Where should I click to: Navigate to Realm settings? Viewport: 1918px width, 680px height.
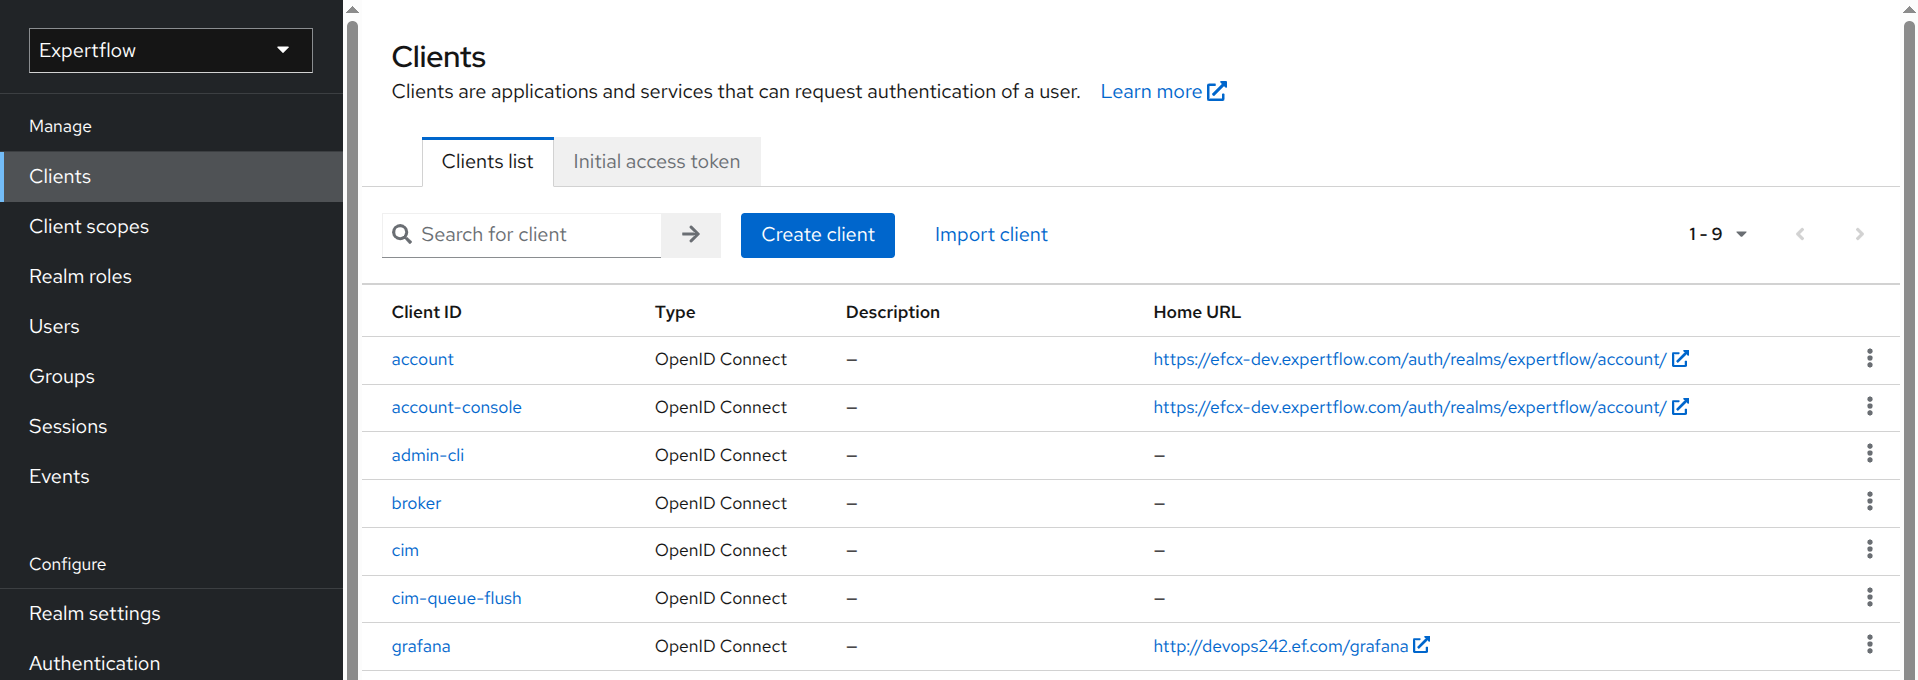click(x=94, y=614)
